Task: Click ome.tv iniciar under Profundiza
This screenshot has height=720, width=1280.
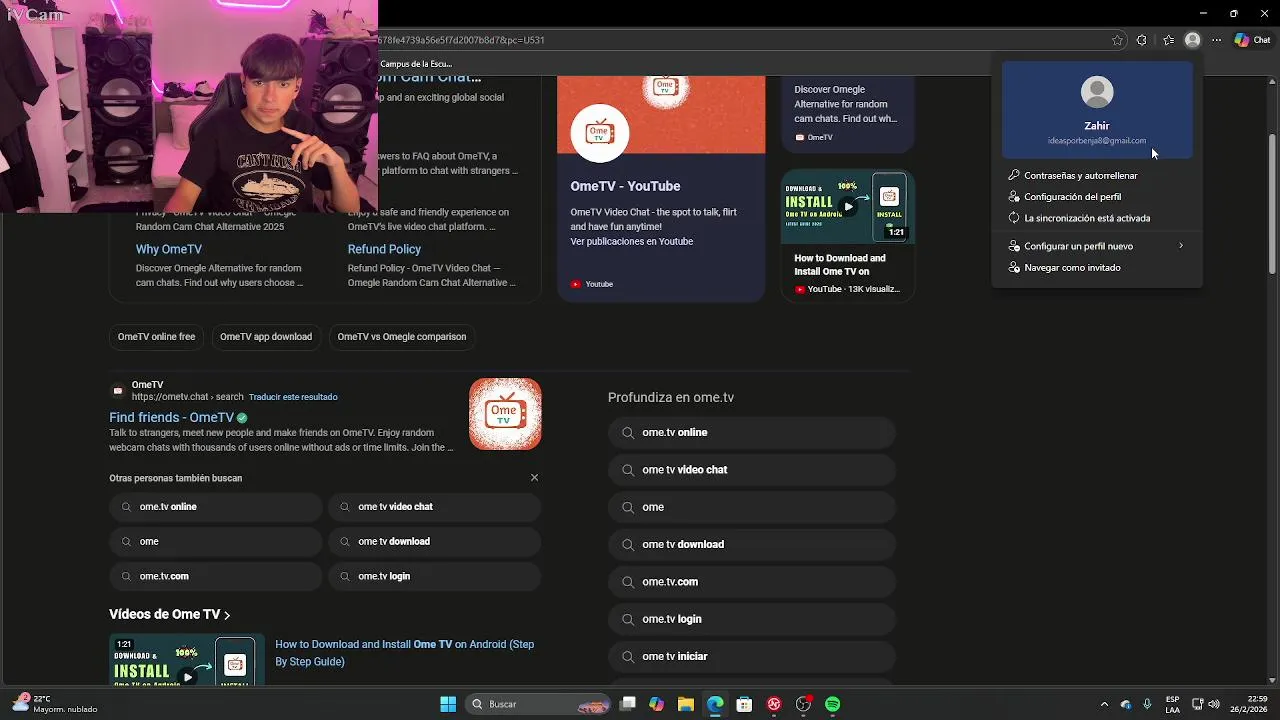Action: click(752, 657)
